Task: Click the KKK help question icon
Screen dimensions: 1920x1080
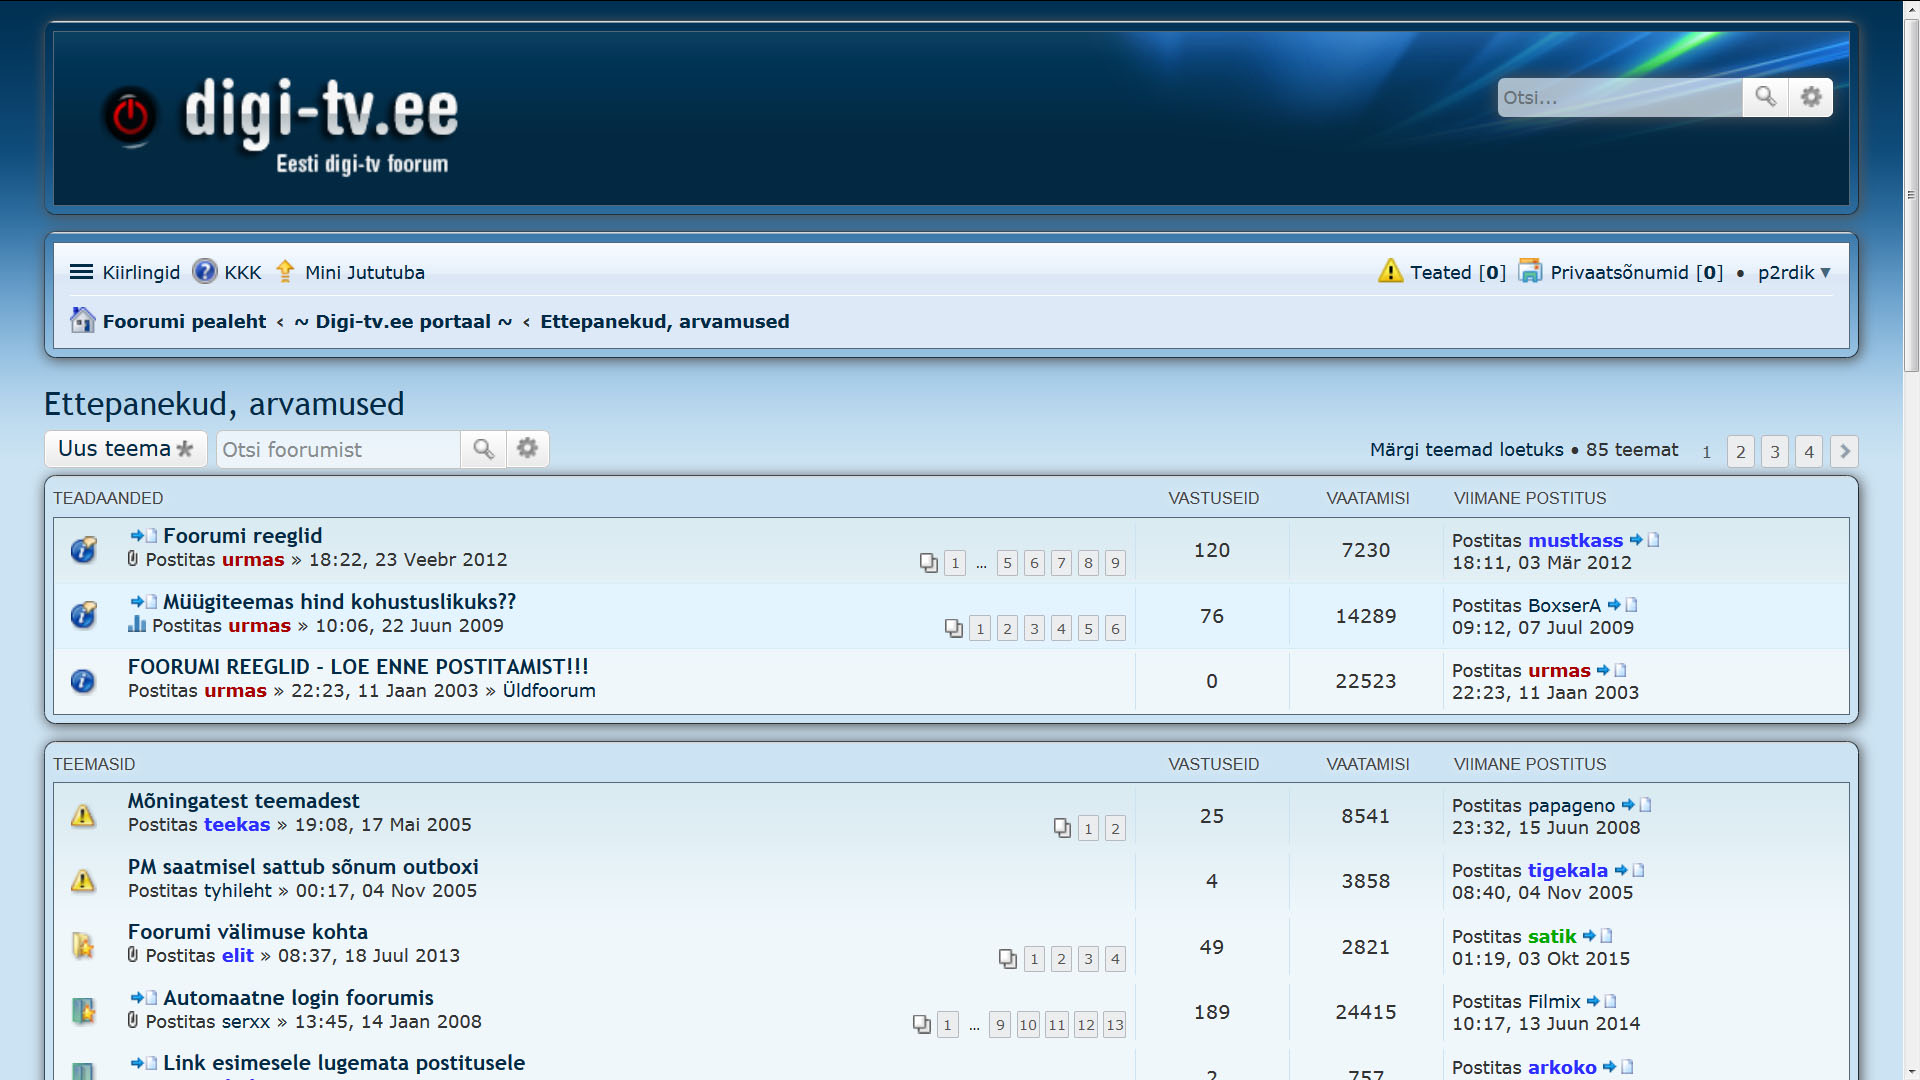Action: point(205,272)
